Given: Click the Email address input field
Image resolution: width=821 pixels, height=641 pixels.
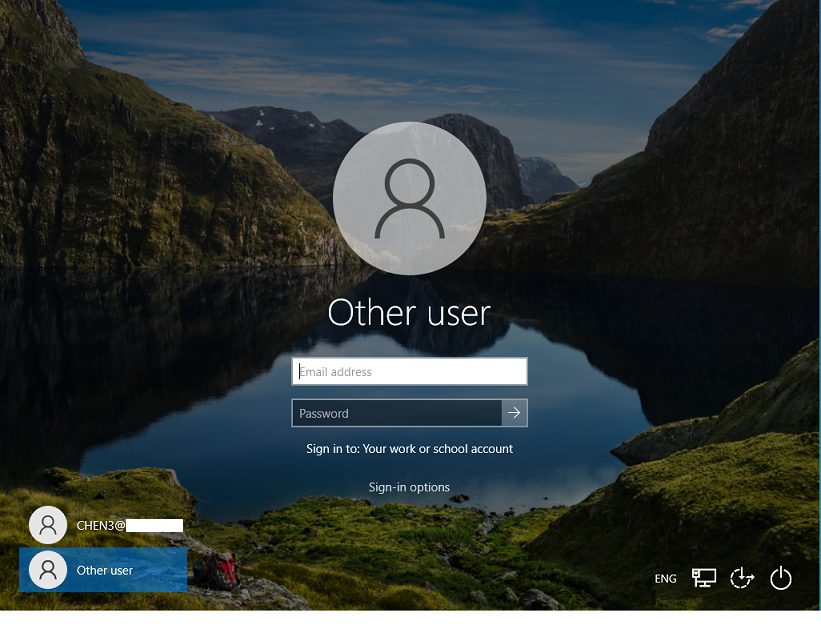Looking at the screenshot, I should click(x=409, y=371).
